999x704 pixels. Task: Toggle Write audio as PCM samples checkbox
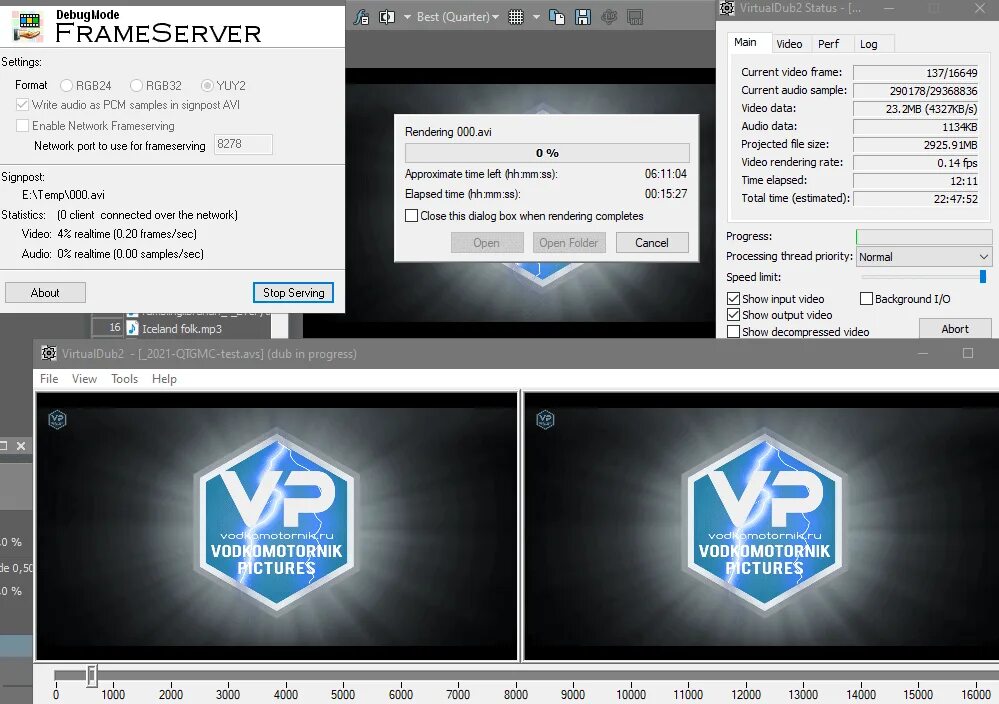click(x=22, y=104)
